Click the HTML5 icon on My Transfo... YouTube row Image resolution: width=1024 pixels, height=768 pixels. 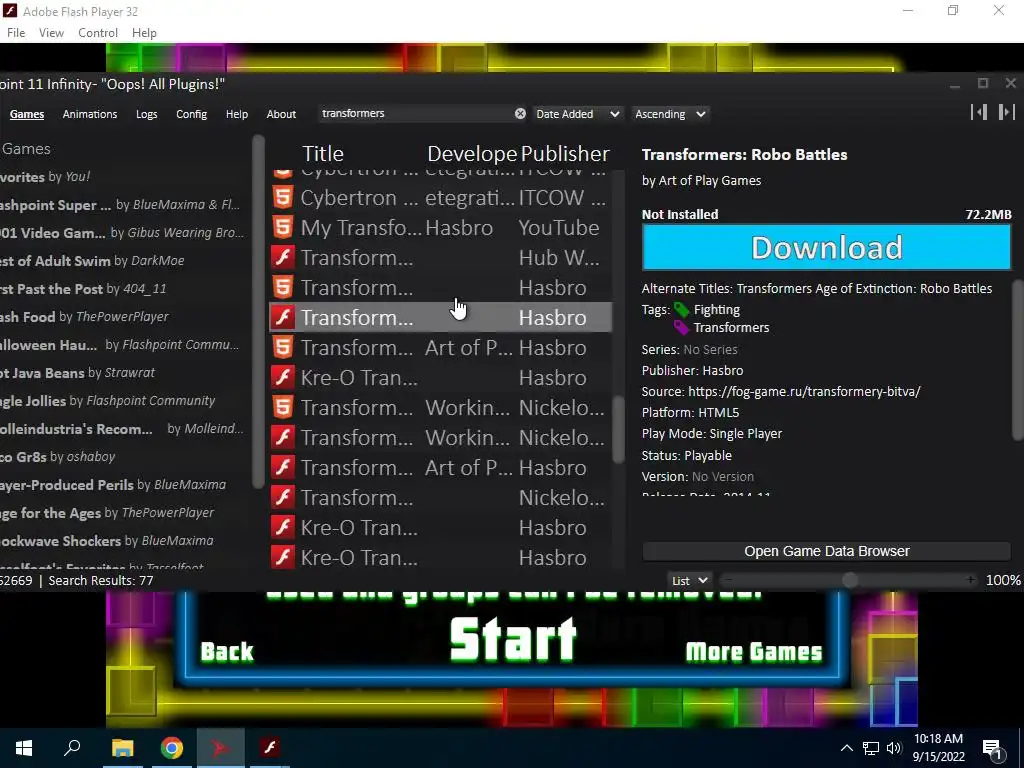pos(283,227)
